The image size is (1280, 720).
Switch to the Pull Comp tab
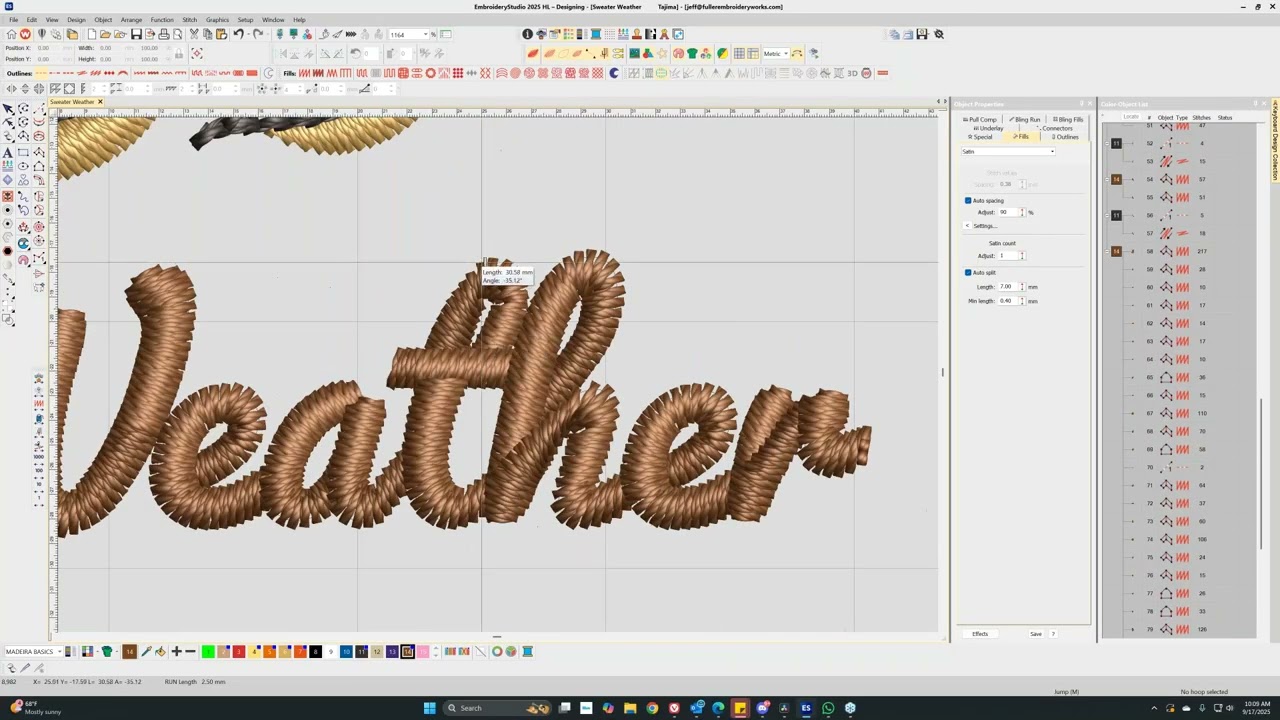pyautogui.click(x=980, y=119)
